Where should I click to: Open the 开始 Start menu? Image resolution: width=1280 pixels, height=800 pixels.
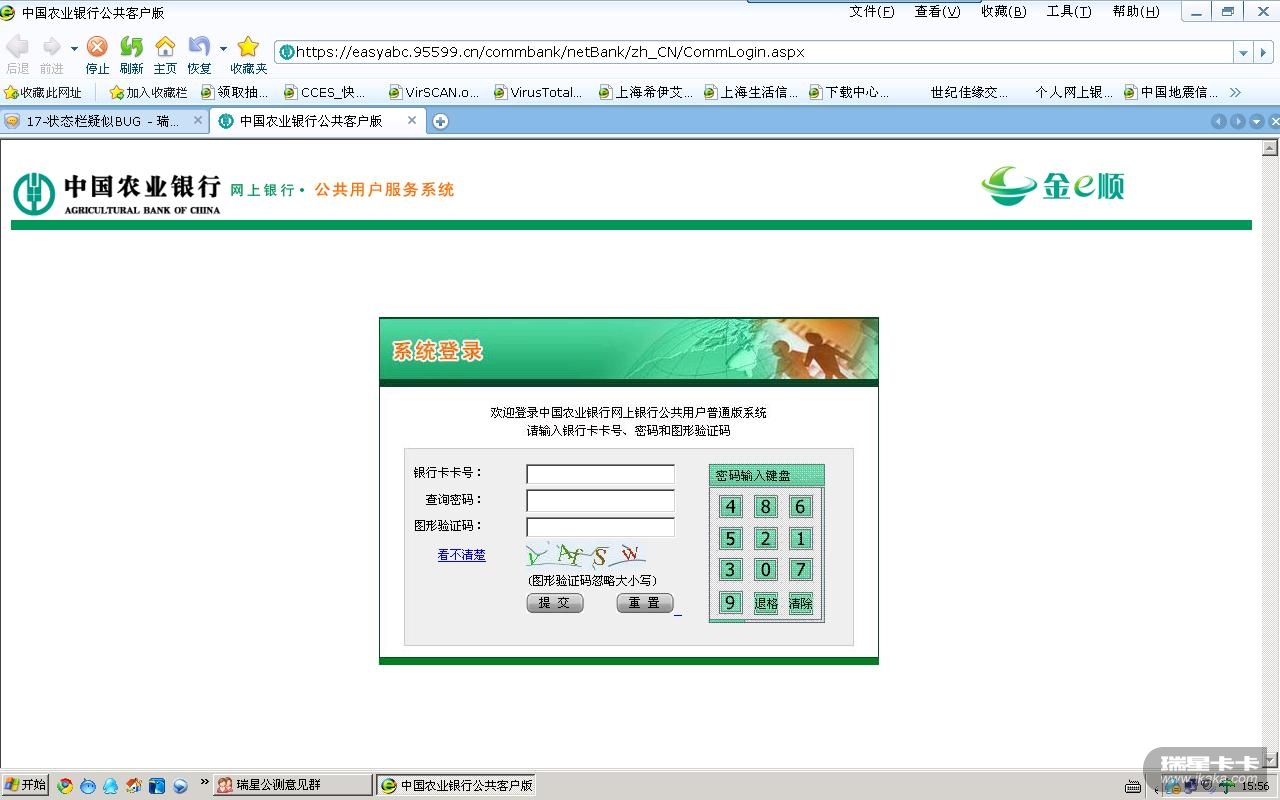[25, 785]
